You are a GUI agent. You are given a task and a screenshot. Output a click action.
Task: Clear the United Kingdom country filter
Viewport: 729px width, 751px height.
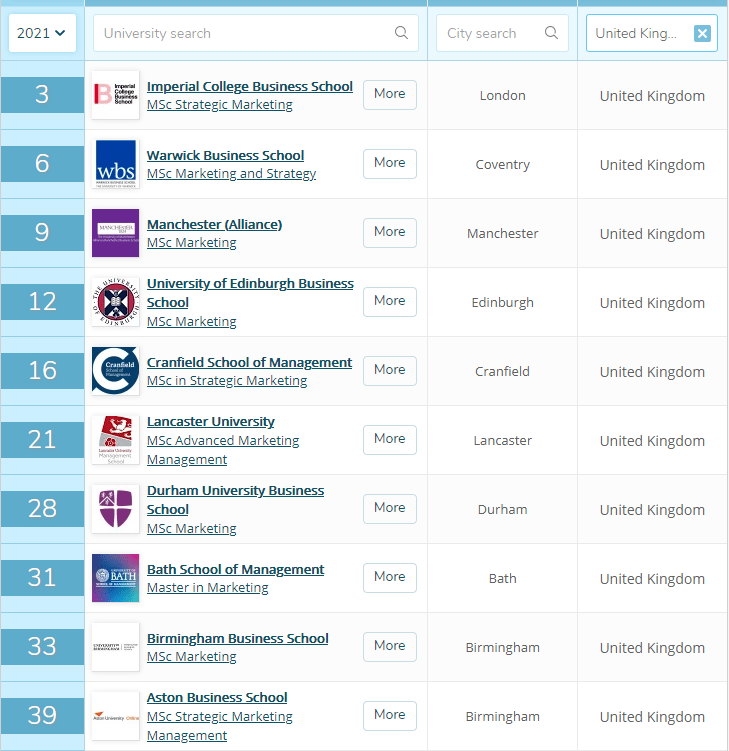tap(702, 34)
